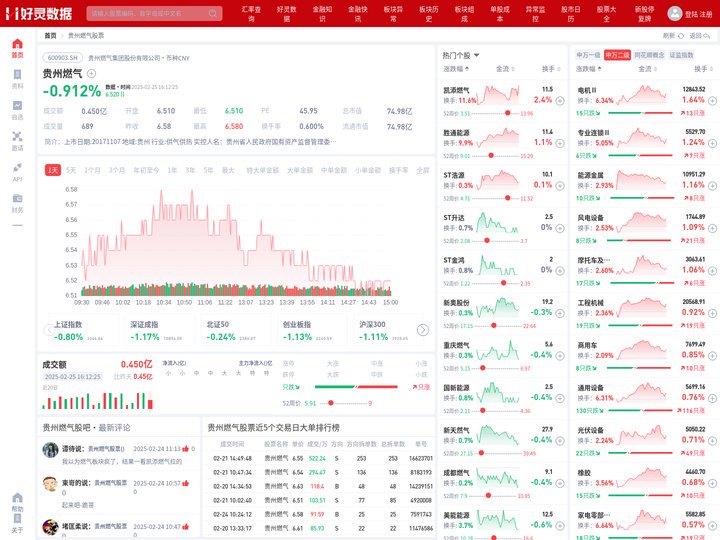Add ST浩源 with its plus icon
Viewport: 720px width, 540px height.
pos(560,186)
